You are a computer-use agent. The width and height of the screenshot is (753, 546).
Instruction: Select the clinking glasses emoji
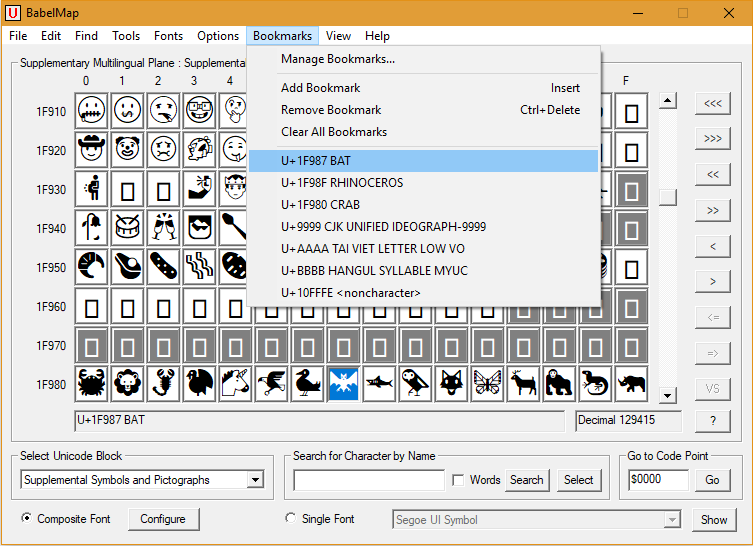[x=163, y=228]
